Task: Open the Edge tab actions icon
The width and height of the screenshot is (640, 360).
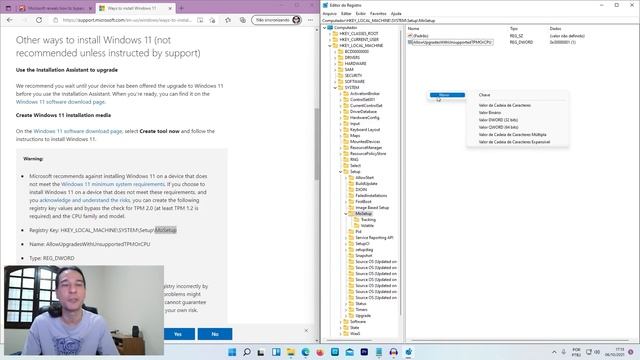Action: 8,8
